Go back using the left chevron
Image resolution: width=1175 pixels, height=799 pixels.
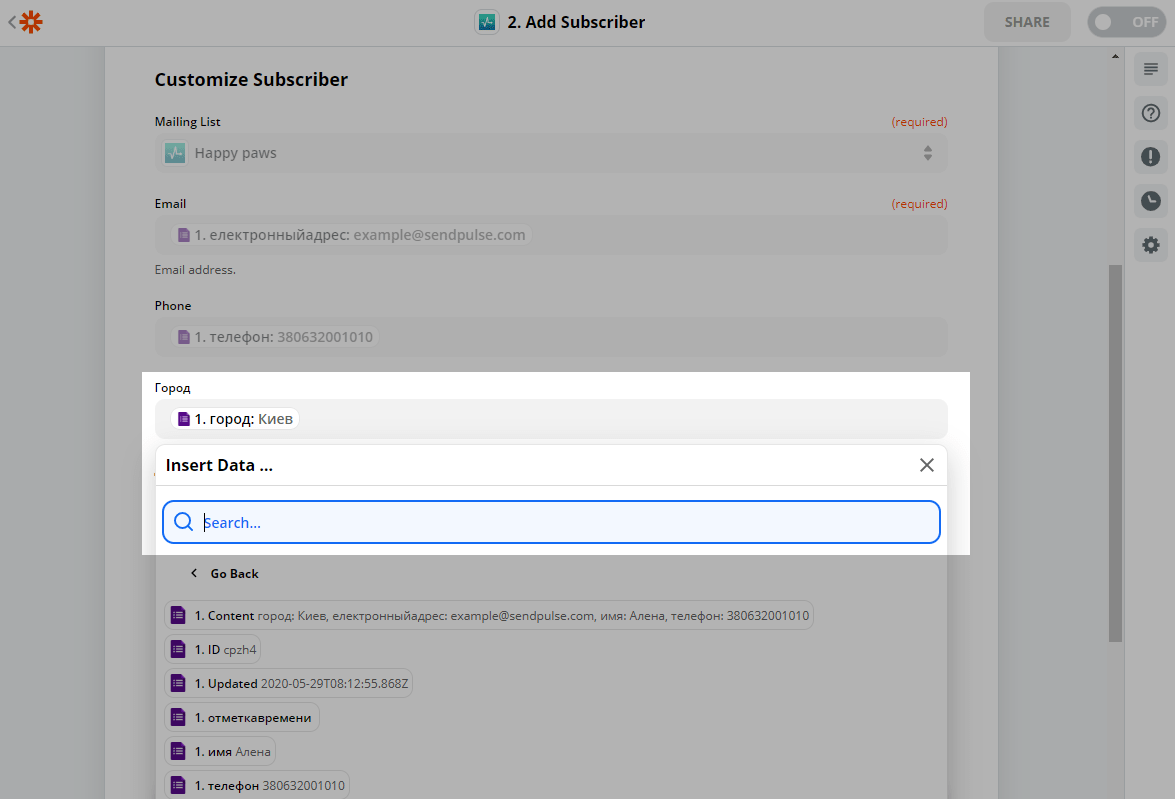pyautogui.click(x=194, y=574)
